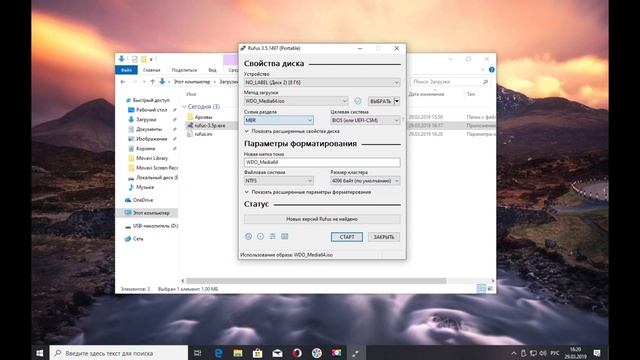The width and height of the screenshot is (640, 360).
Task: Open Opera browser from the taskbar
Action: tap(297, 353)
